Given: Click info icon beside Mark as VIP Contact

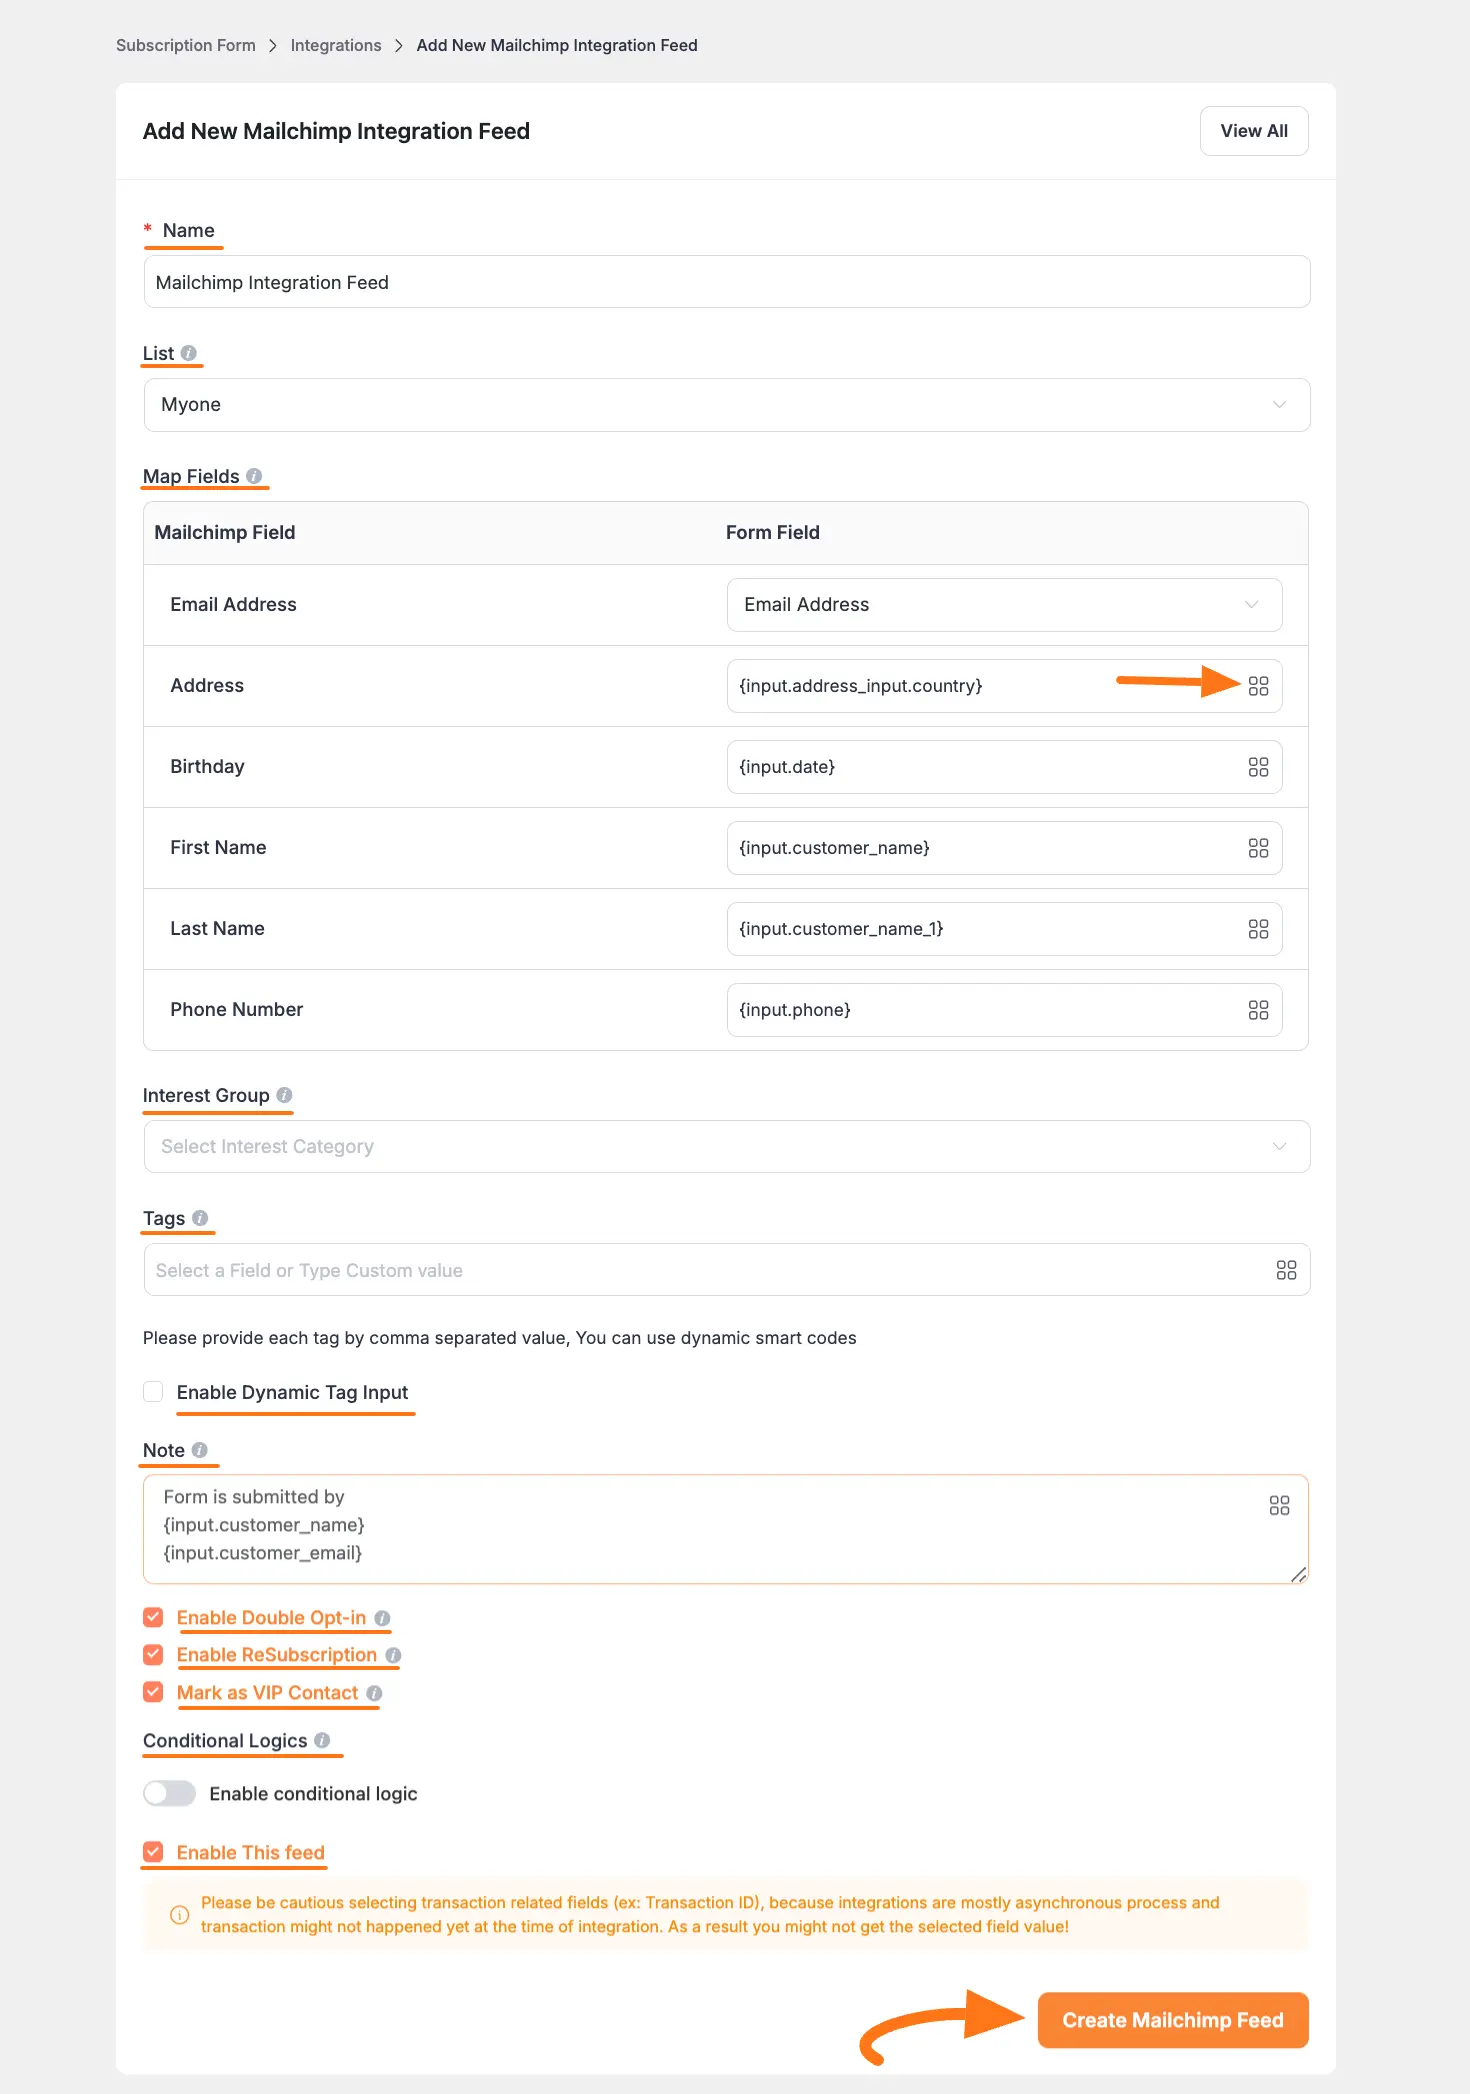Looking at the screenshot, I should click(x=374, y=1693).
